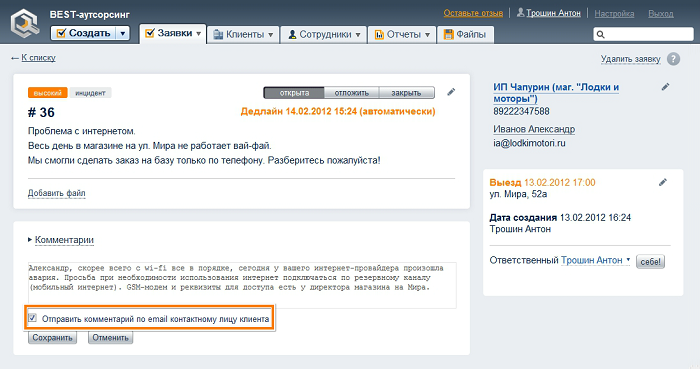Click the search input field
This screenshot has height=369, width=700.
point(643,34)
